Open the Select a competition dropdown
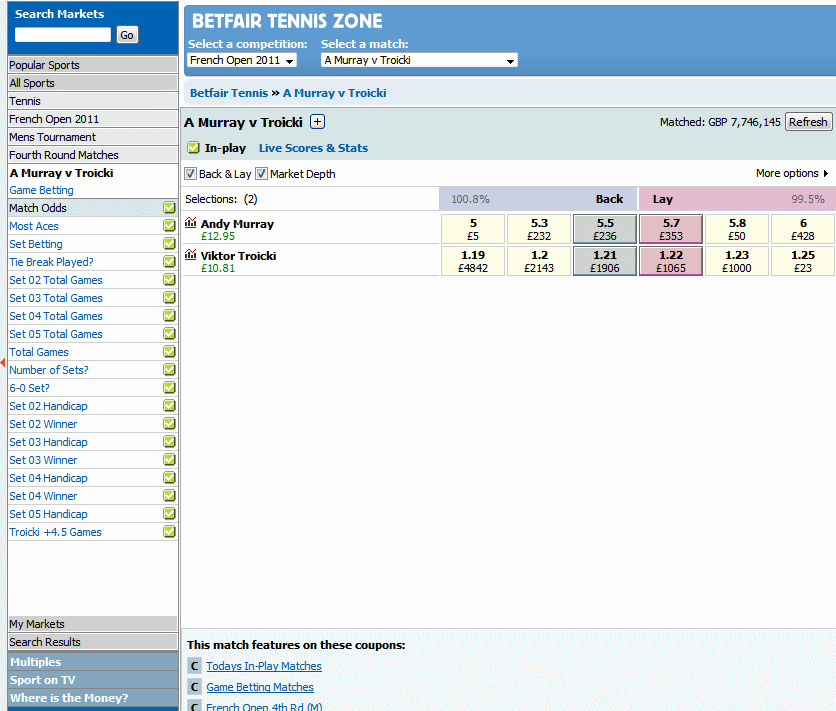This screenshot has width=836, height=711. [242, 60]
